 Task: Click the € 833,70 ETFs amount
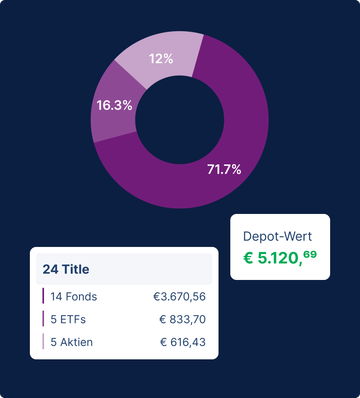click(182, 319)
